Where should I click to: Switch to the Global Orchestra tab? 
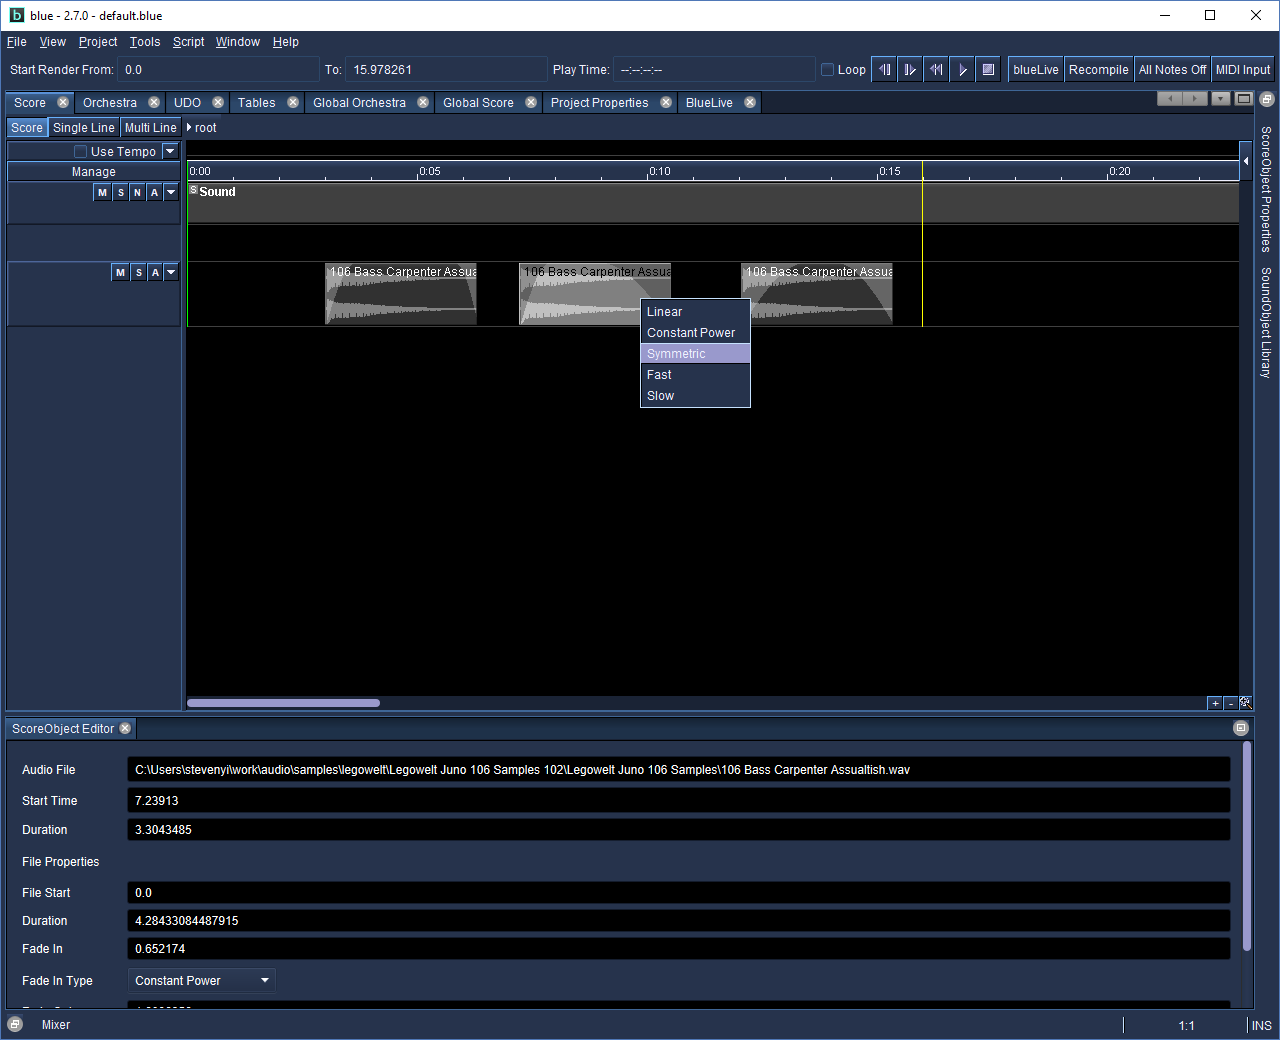pyautogui.click(x=359, y=103)
